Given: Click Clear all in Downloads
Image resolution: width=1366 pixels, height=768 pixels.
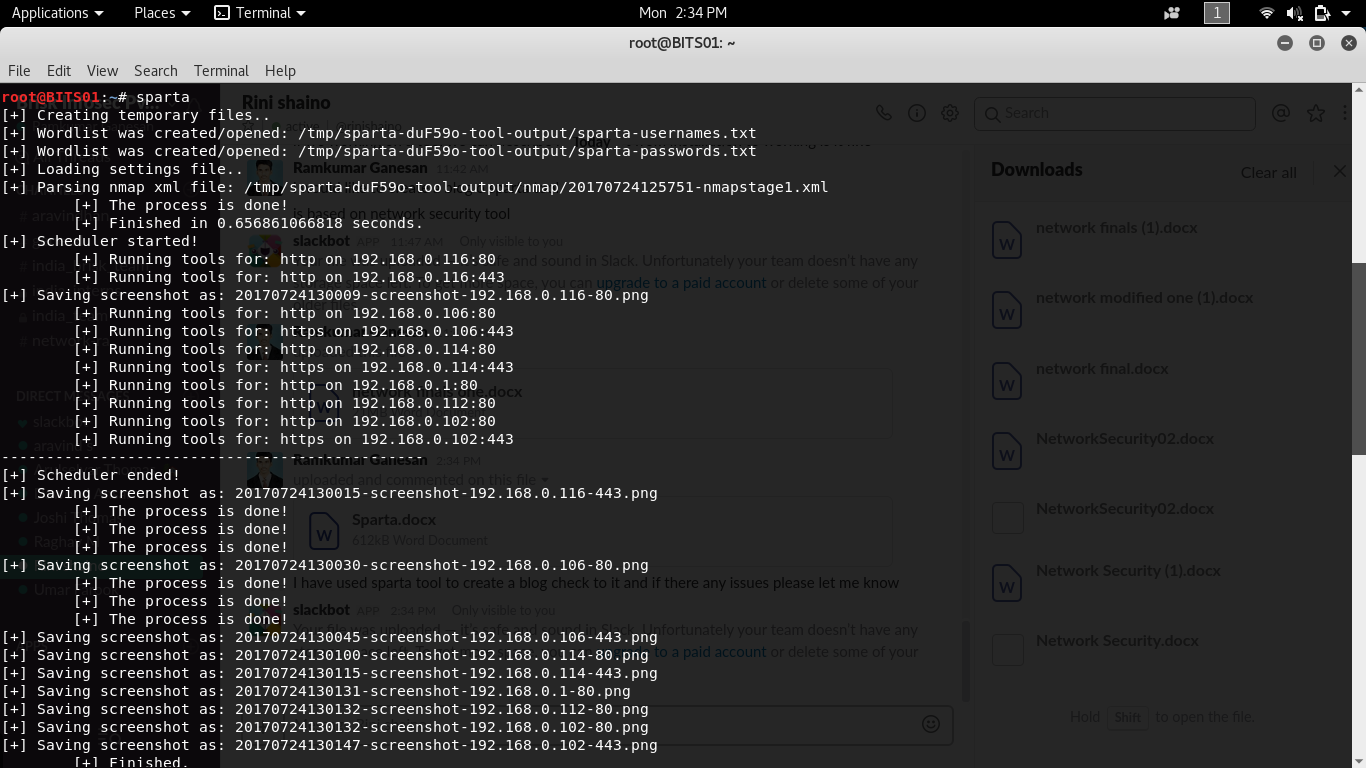Looking at the screenshot, I should (x=1268, y=172).
